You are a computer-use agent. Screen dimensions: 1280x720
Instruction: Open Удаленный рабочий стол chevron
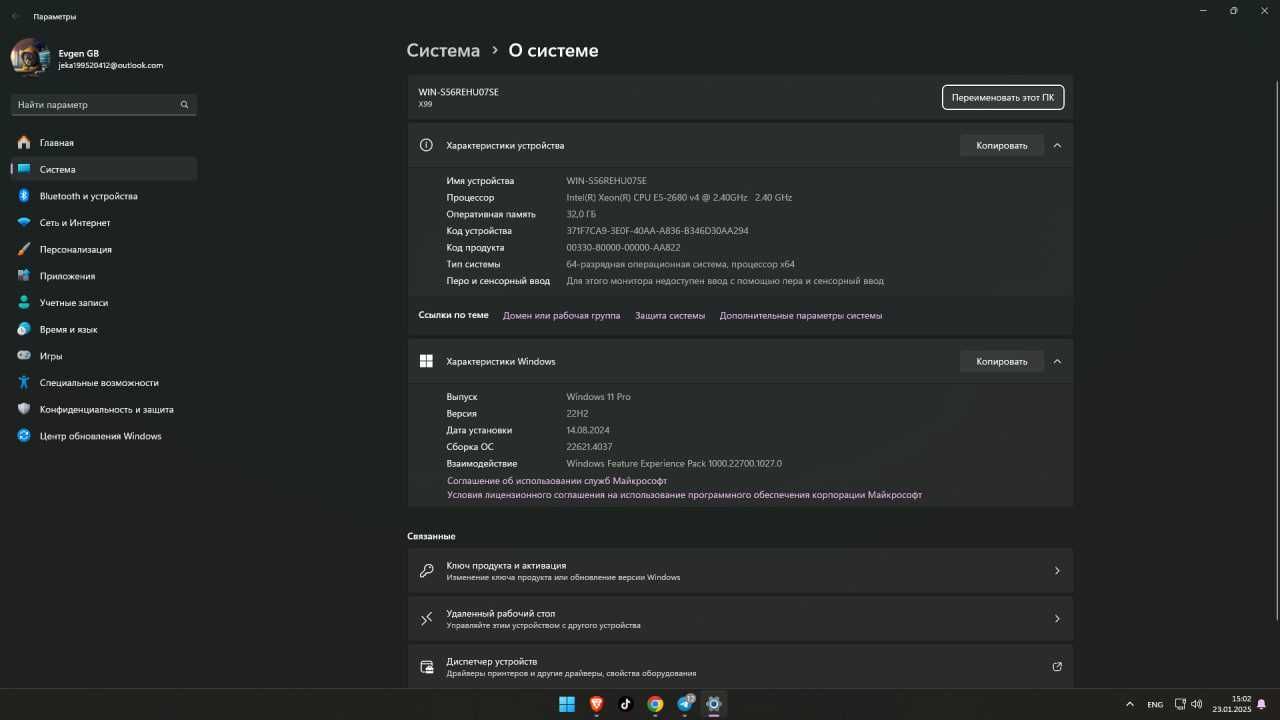pos(1057,619)
